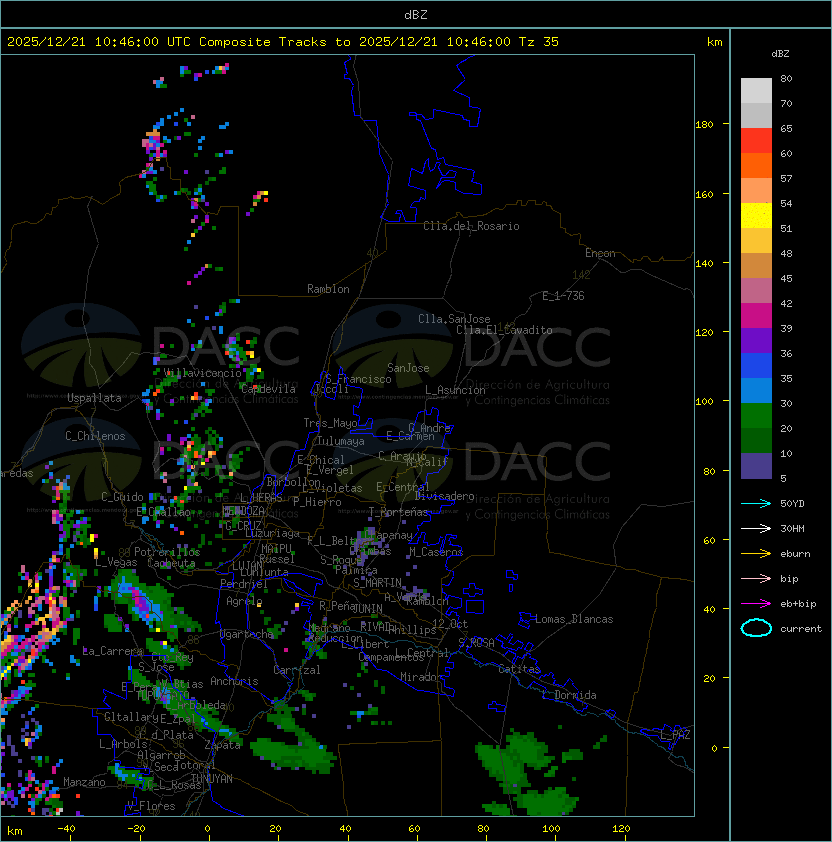Screen dimensions: 832x842
Task: Click the 'C_Guido' map label
Action: point(122,497)
